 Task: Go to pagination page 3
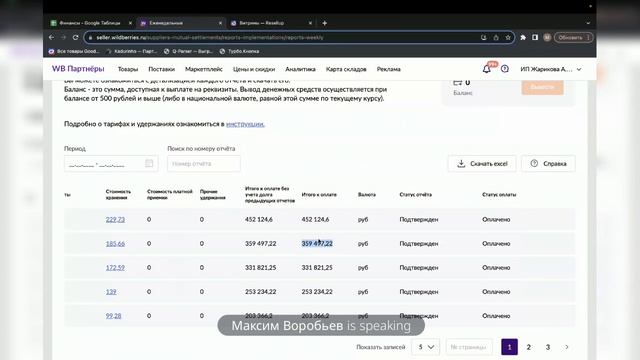[x=548, y=347]
